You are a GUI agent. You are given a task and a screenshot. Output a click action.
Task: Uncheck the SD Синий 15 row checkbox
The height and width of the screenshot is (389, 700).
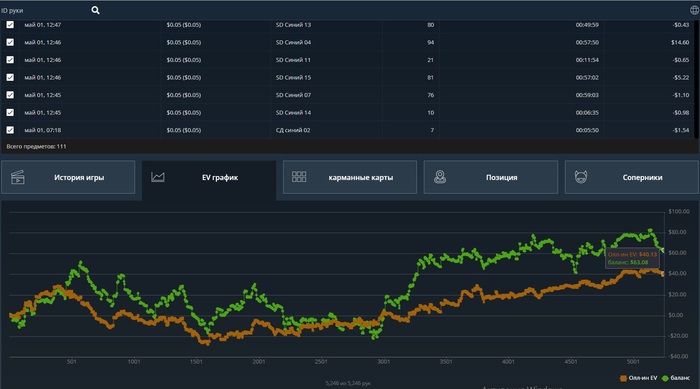[10, 77]
